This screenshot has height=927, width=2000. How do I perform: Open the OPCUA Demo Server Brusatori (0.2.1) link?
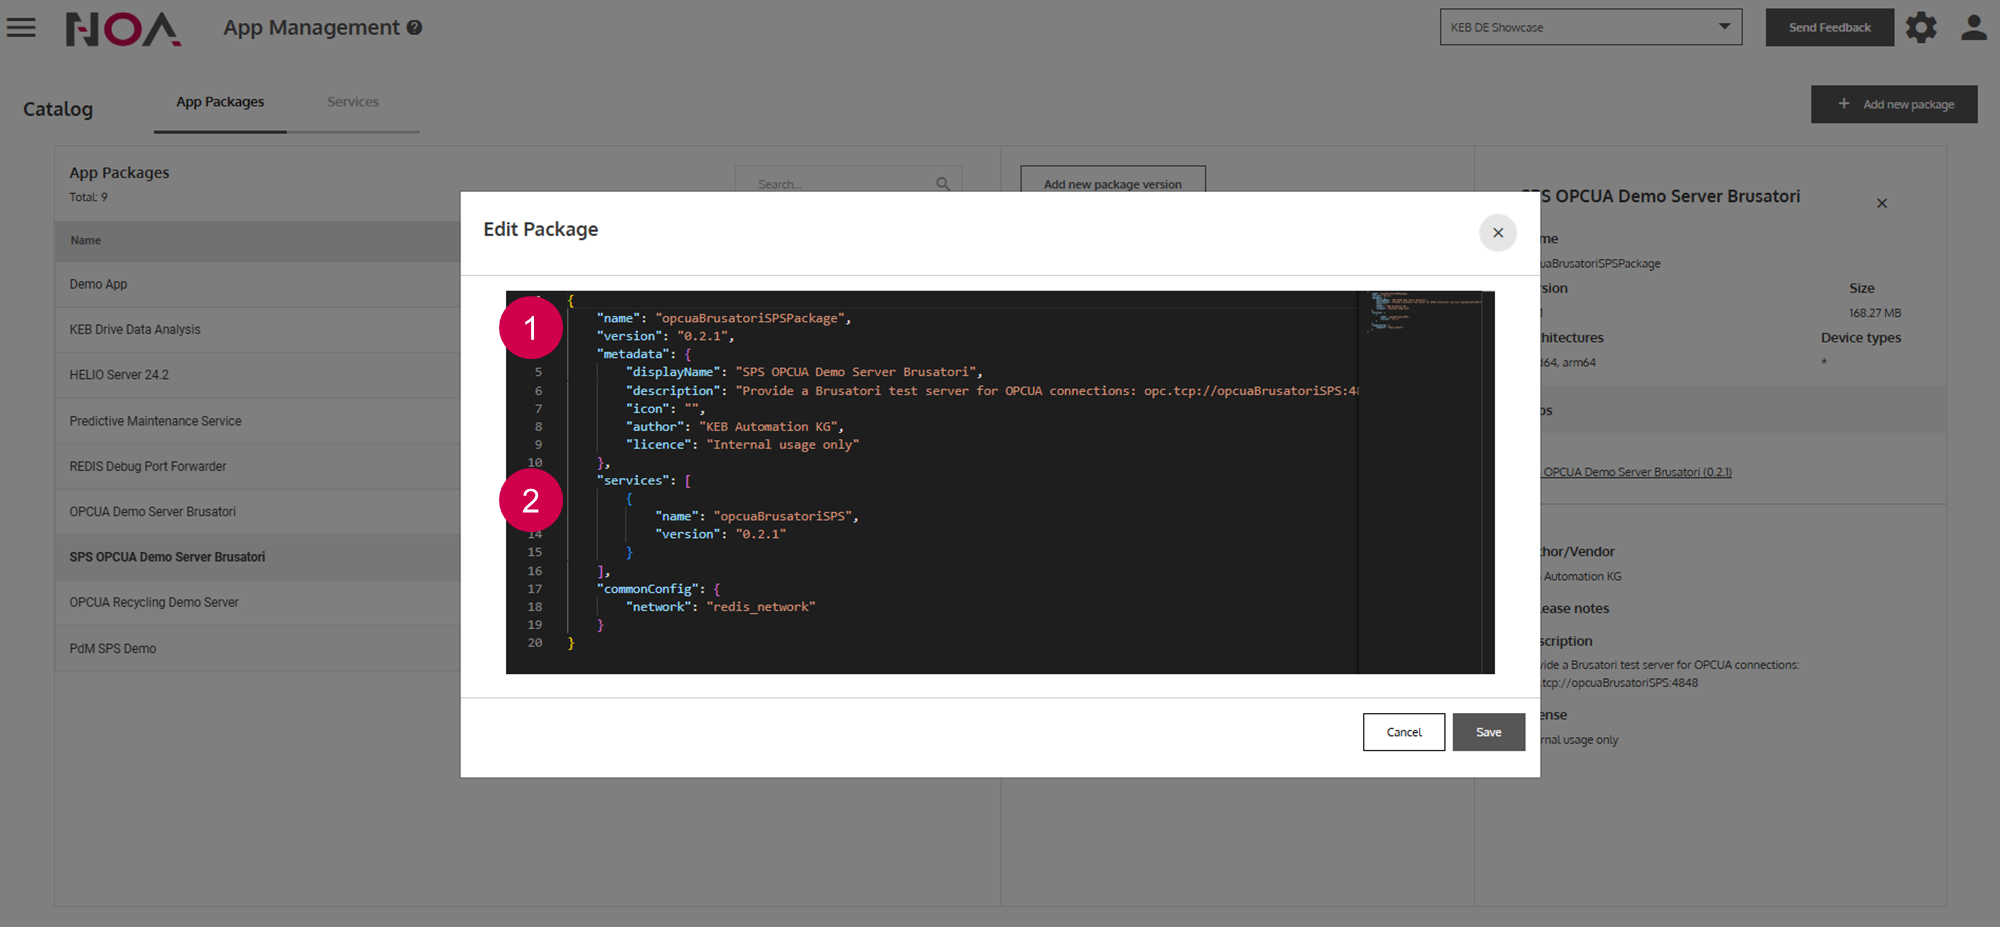point(1637,472)
